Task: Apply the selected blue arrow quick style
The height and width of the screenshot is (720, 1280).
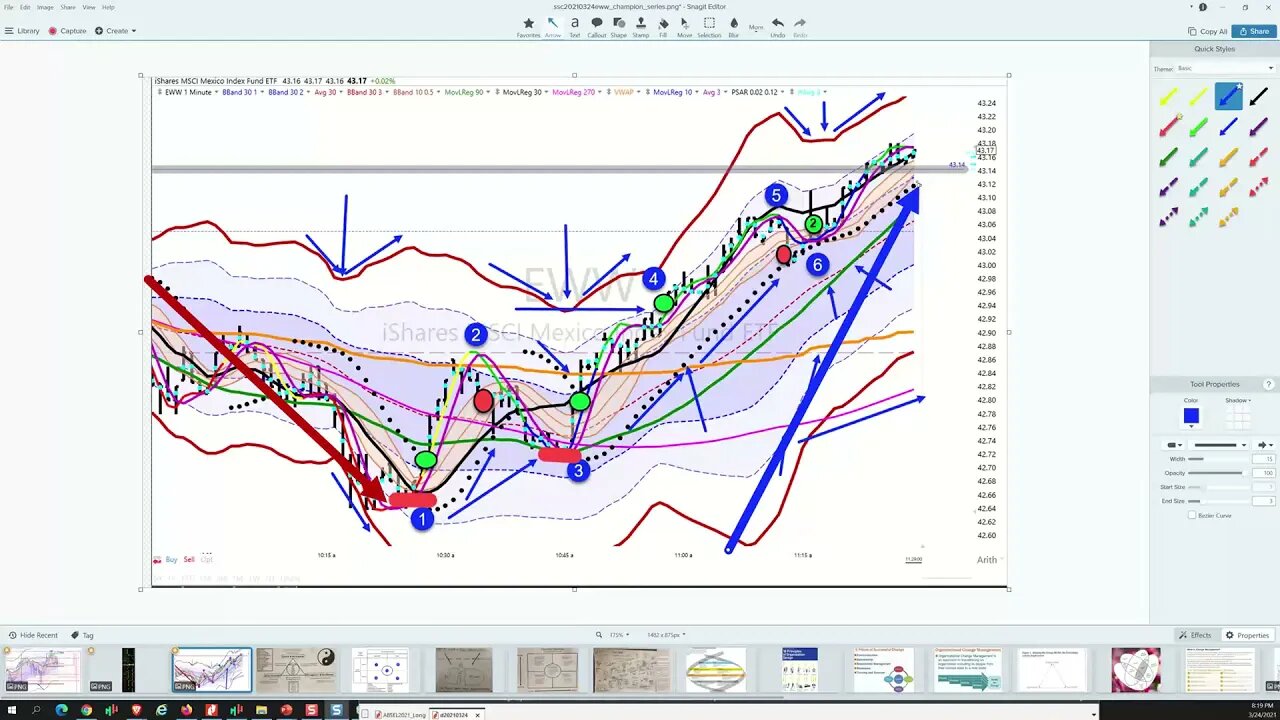Action: 1229,97
